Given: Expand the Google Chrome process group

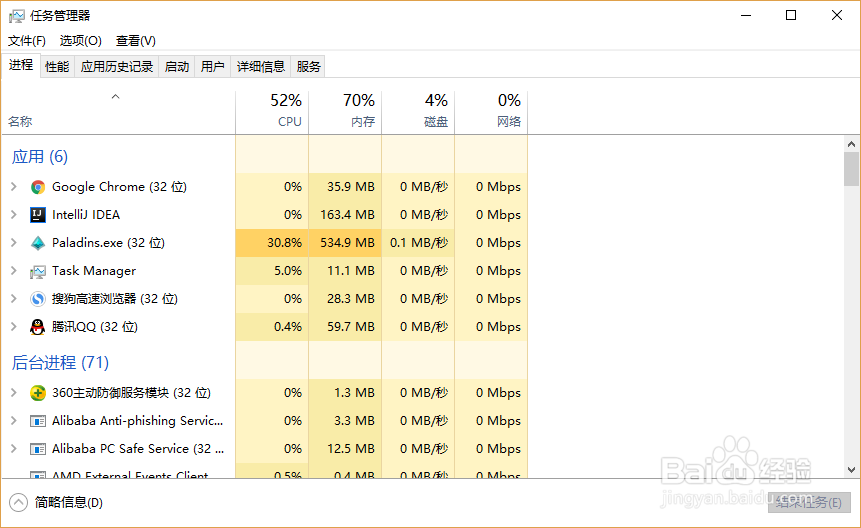Looking at the screenshot, I should (14, 187).
